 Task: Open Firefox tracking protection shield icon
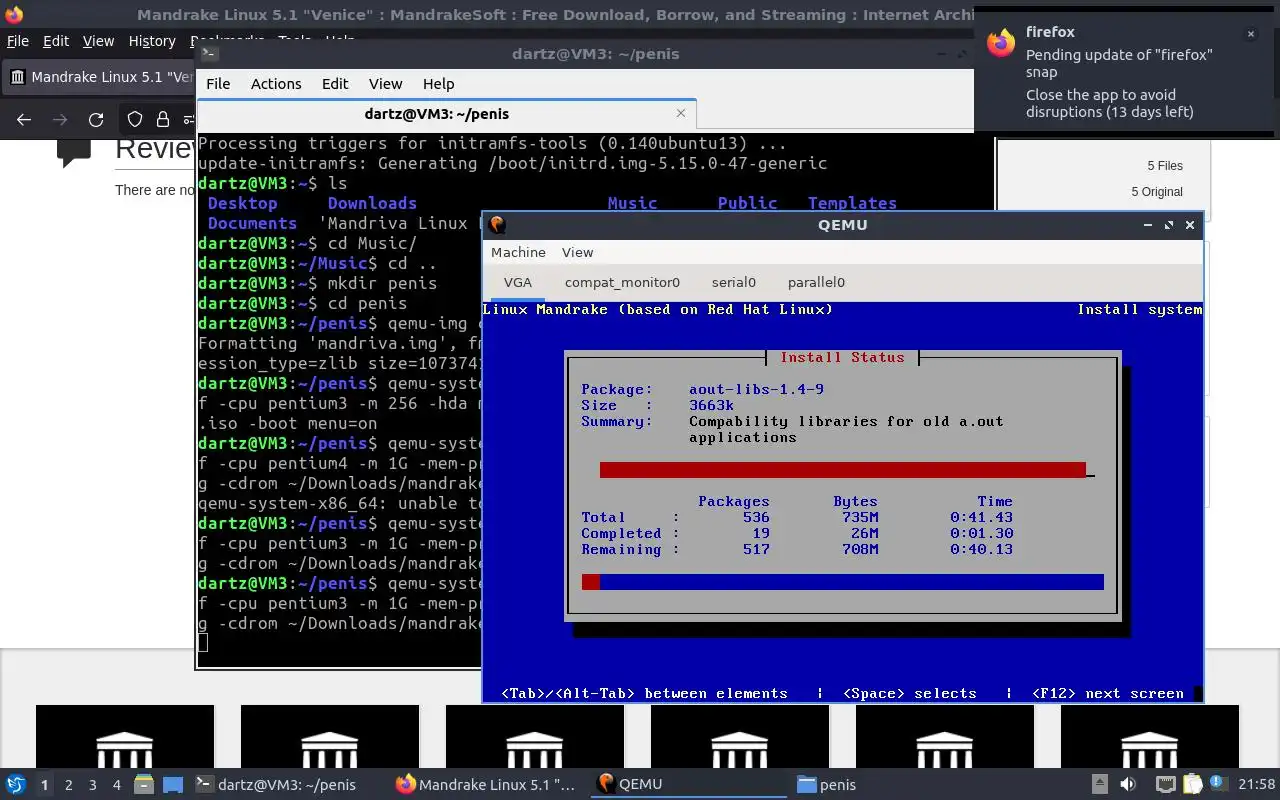click(135, 120)
